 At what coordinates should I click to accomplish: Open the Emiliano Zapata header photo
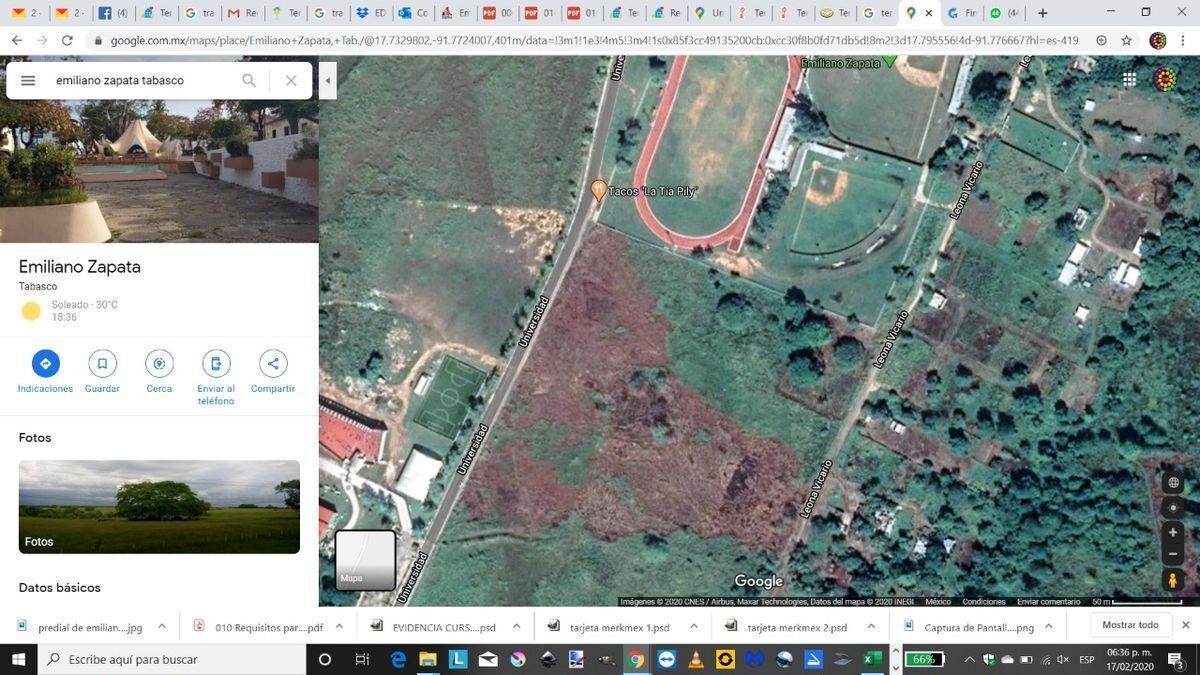[159, 171]
